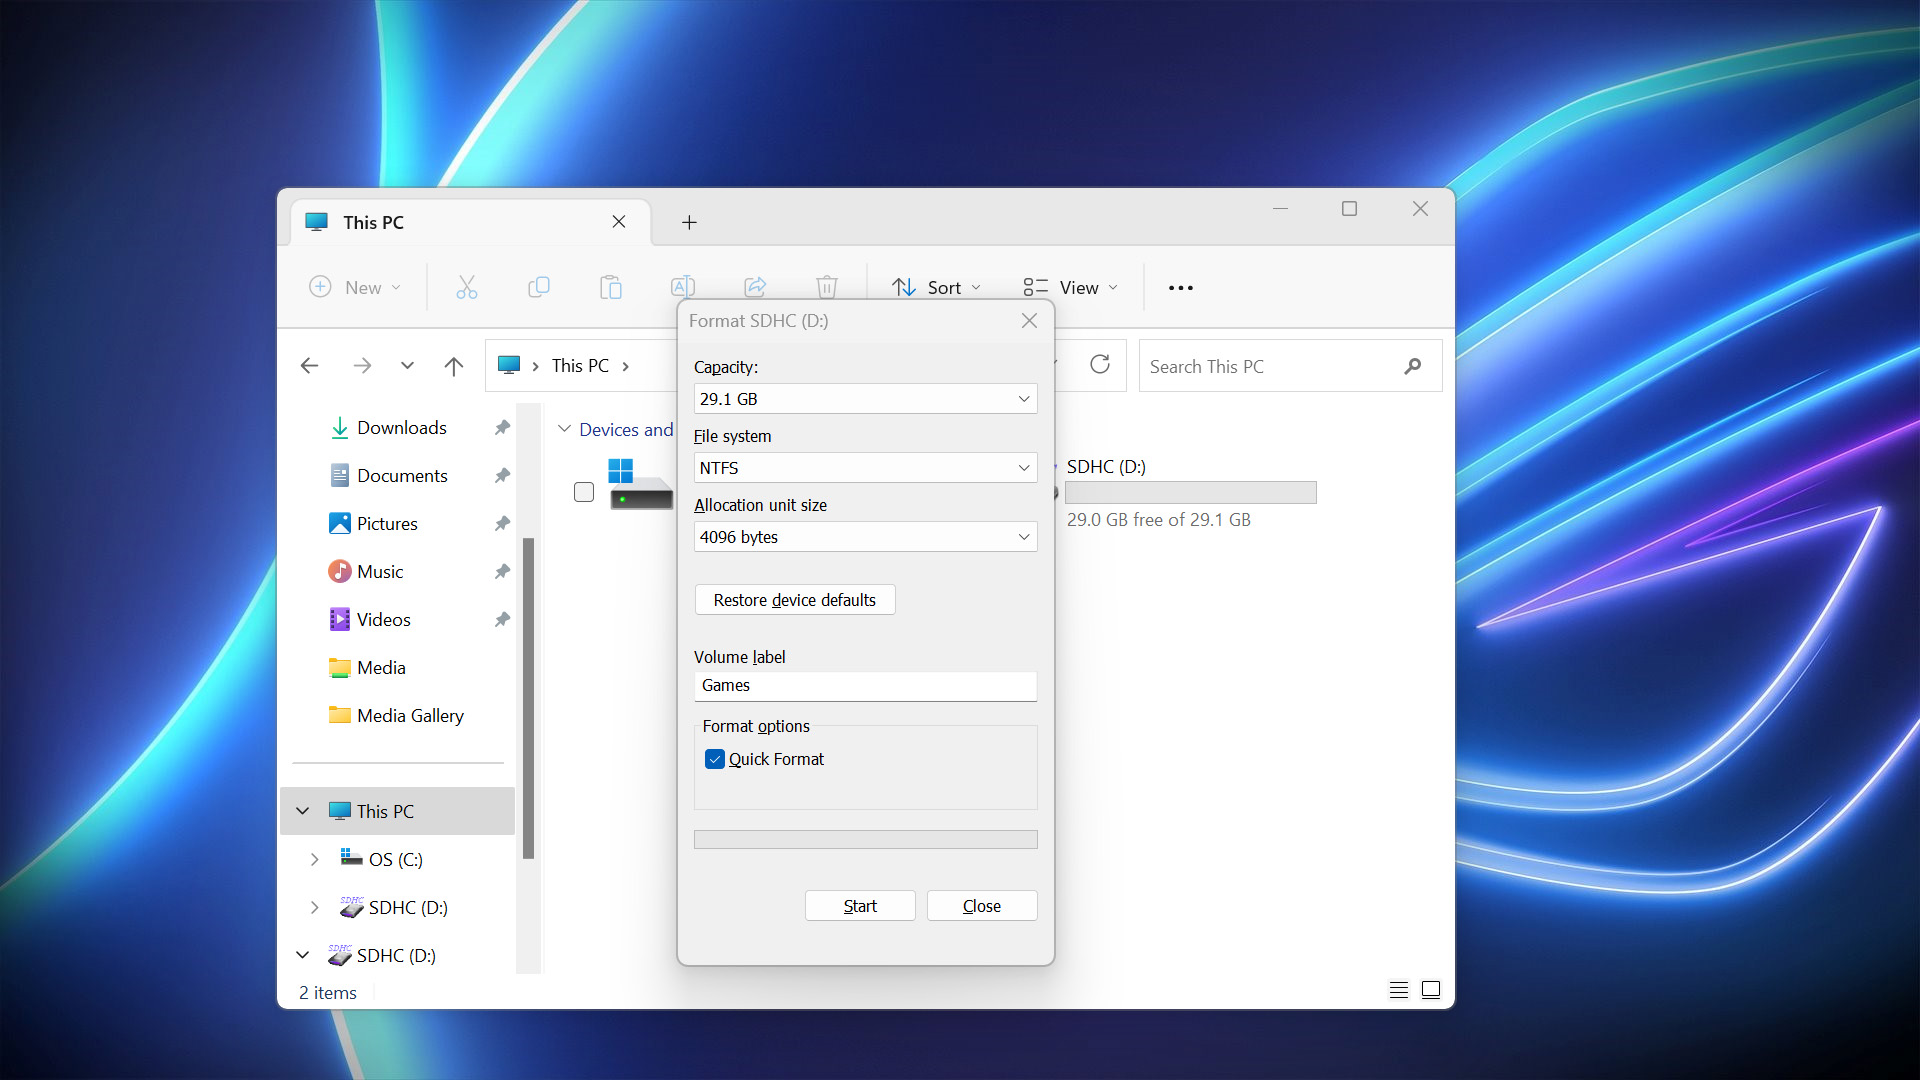Click the More options button
Viewport: 1920px width, 1080px height.
[x=1178, y=287]
